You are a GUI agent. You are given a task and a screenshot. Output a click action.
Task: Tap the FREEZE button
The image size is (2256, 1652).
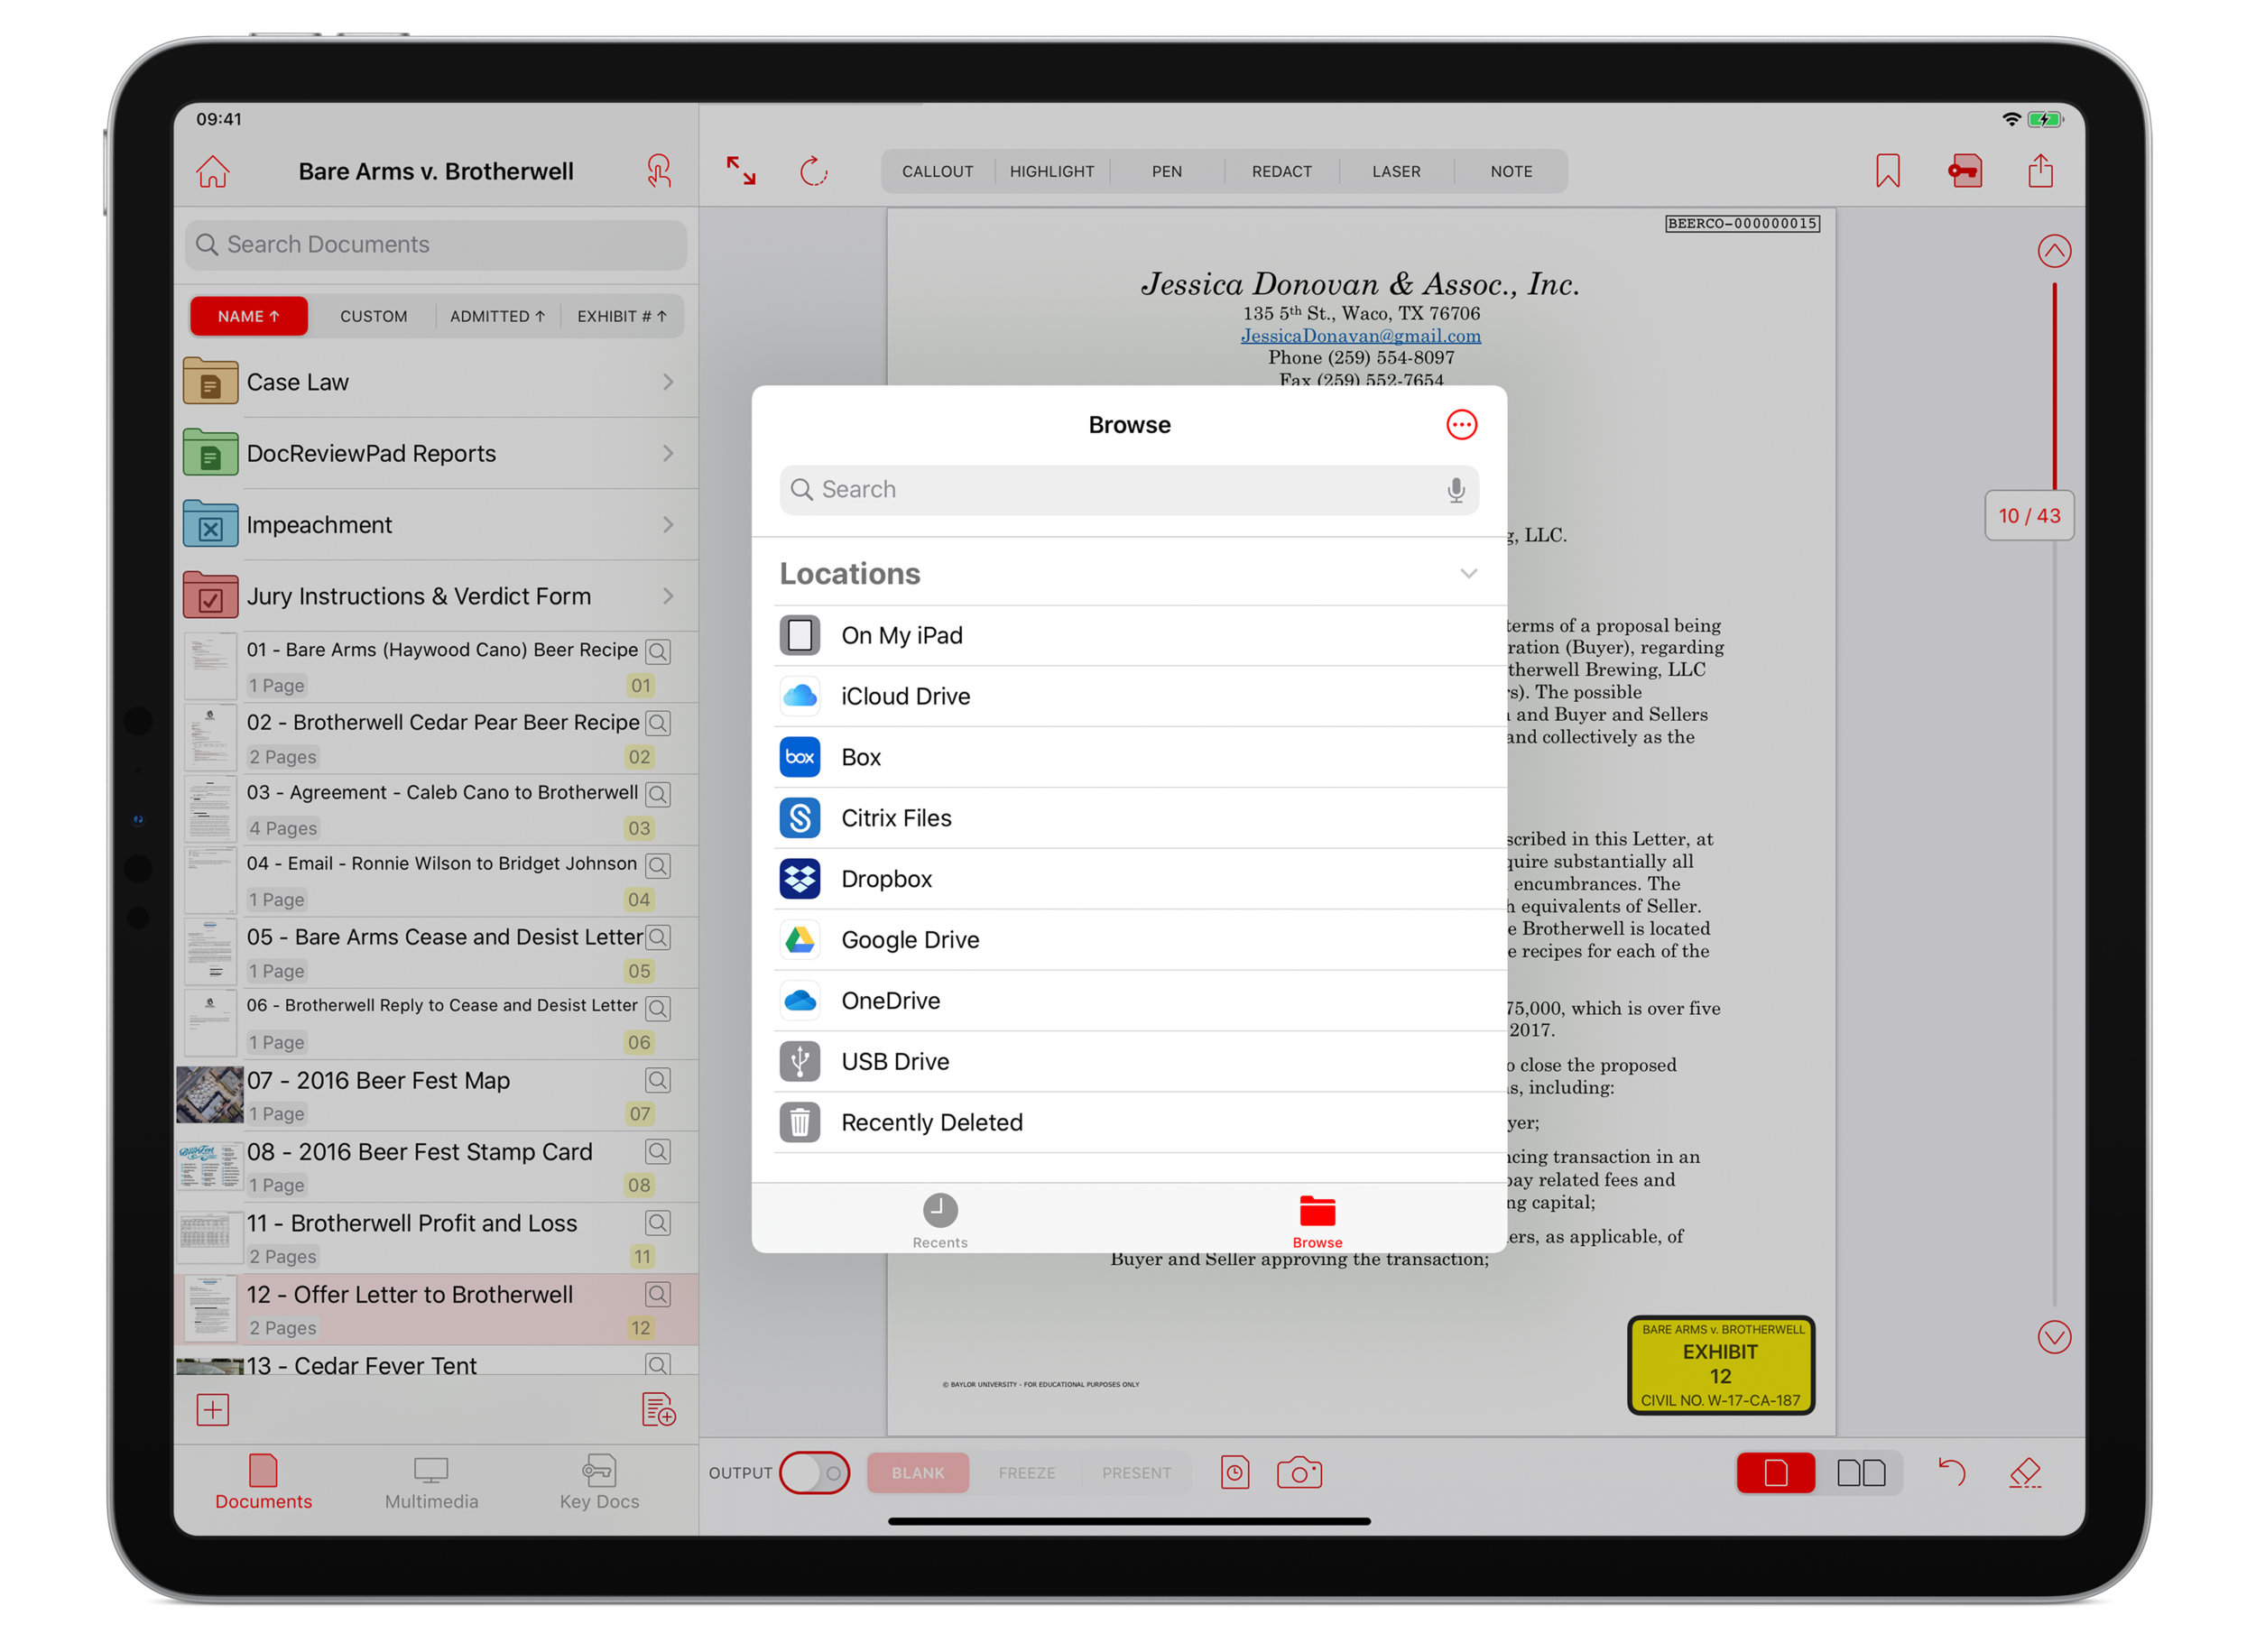click(x=1027, y=1472)
